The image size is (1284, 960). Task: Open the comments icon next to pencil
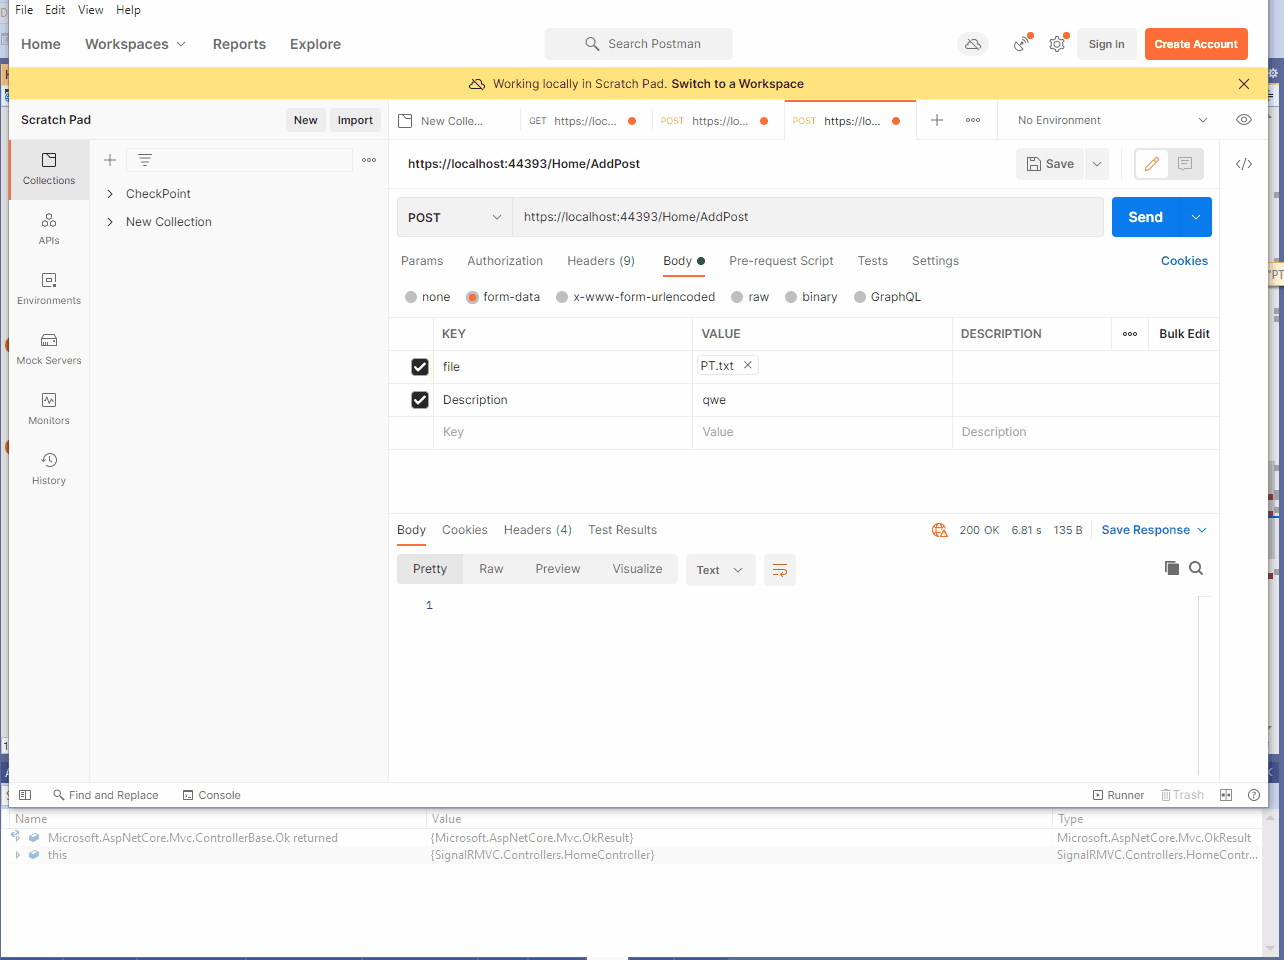coord(1185,164)
